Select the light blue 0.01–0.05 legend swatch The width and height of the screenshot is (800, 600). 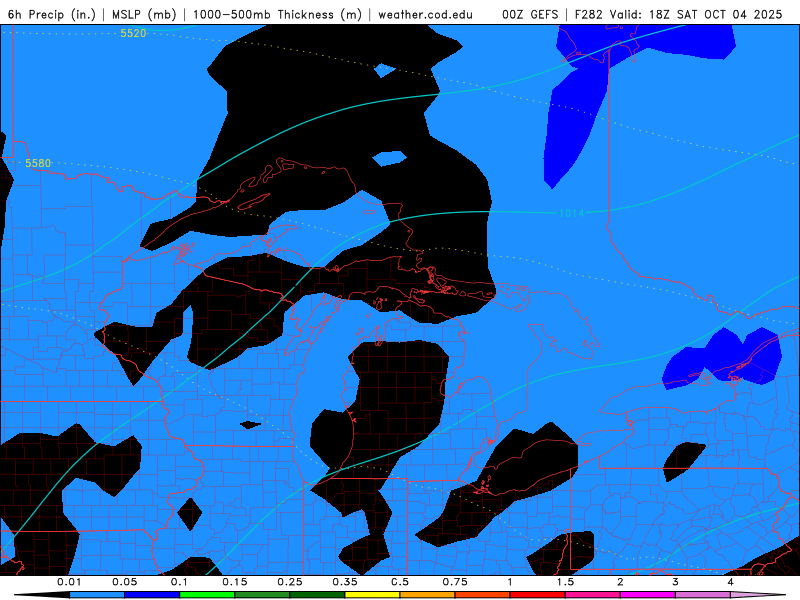click(97, 595)
